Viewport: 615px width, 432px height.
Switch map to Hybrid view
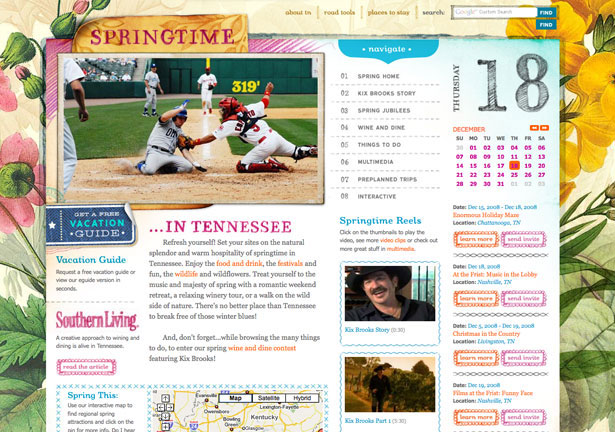302,398
